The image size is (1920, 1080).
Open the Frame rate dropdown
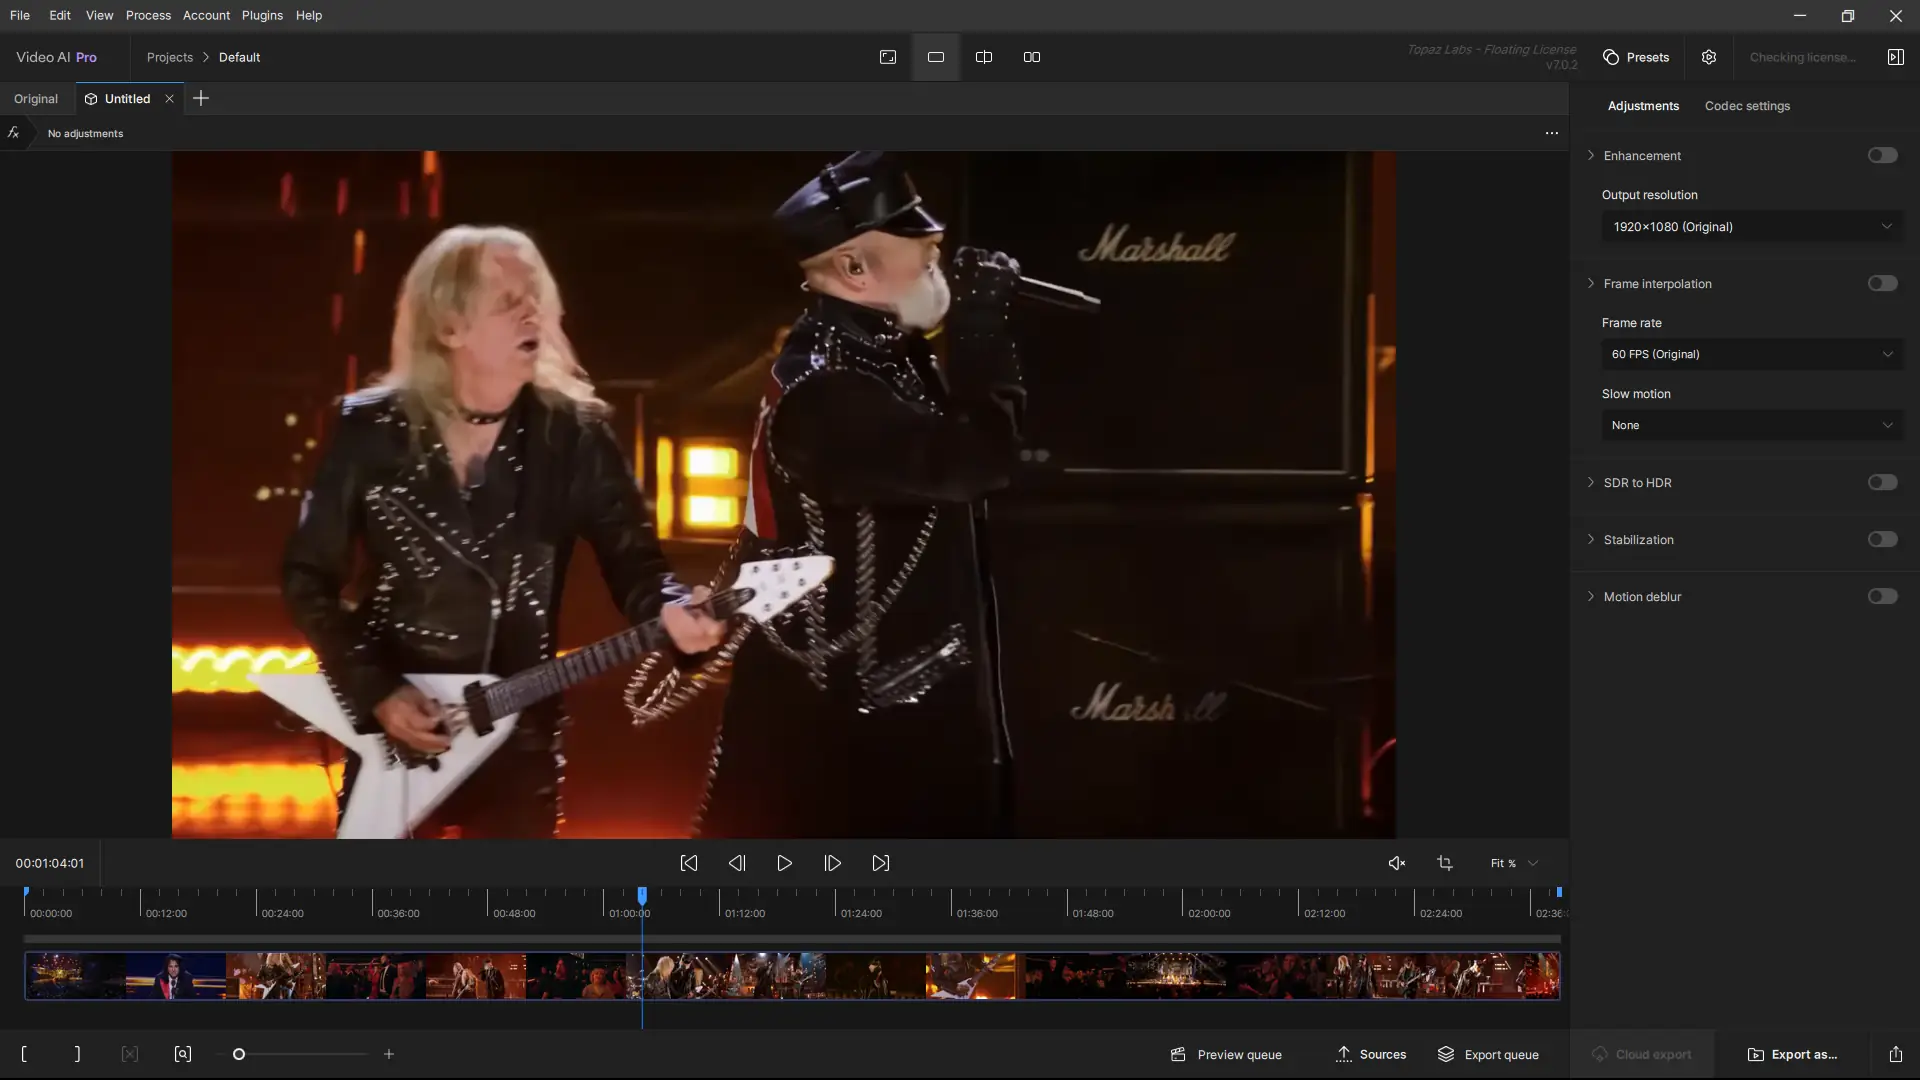[x=1751, y=354]
